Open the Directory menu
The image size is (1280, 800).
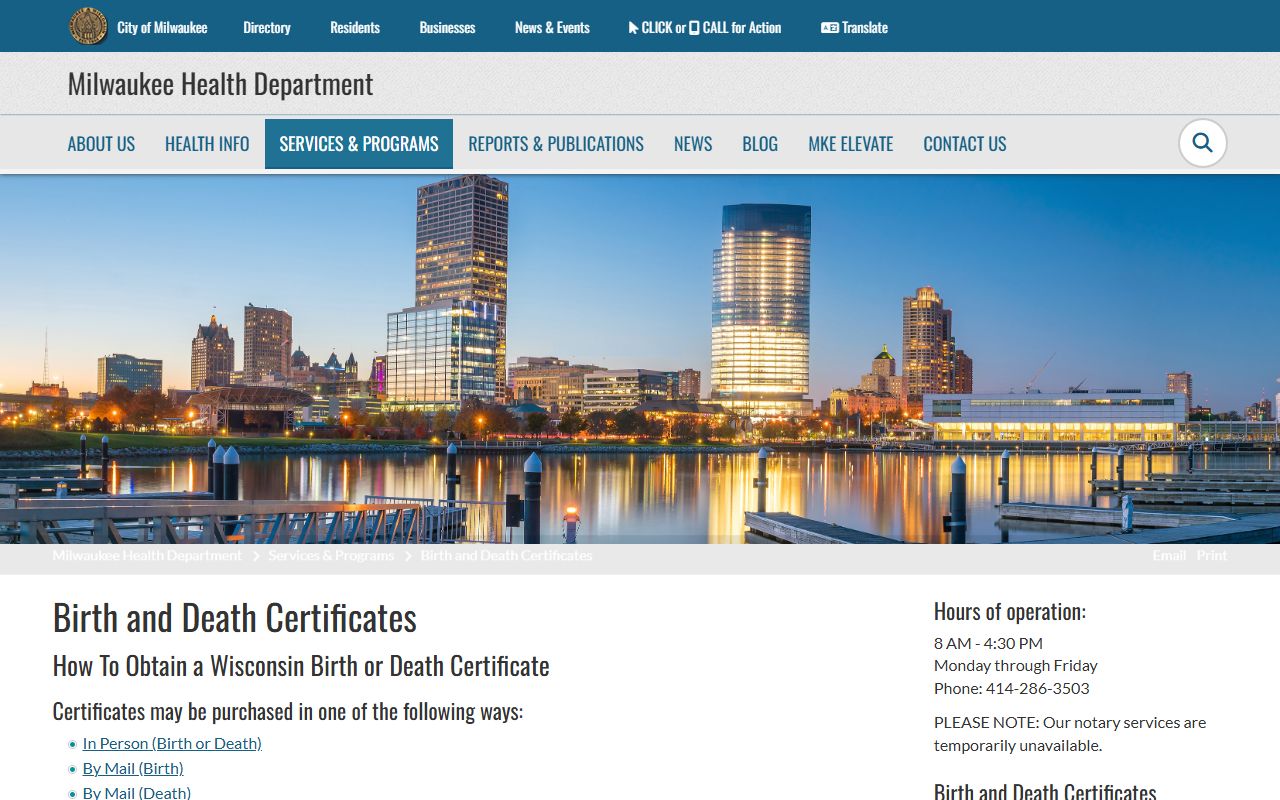tap(267, 27)
